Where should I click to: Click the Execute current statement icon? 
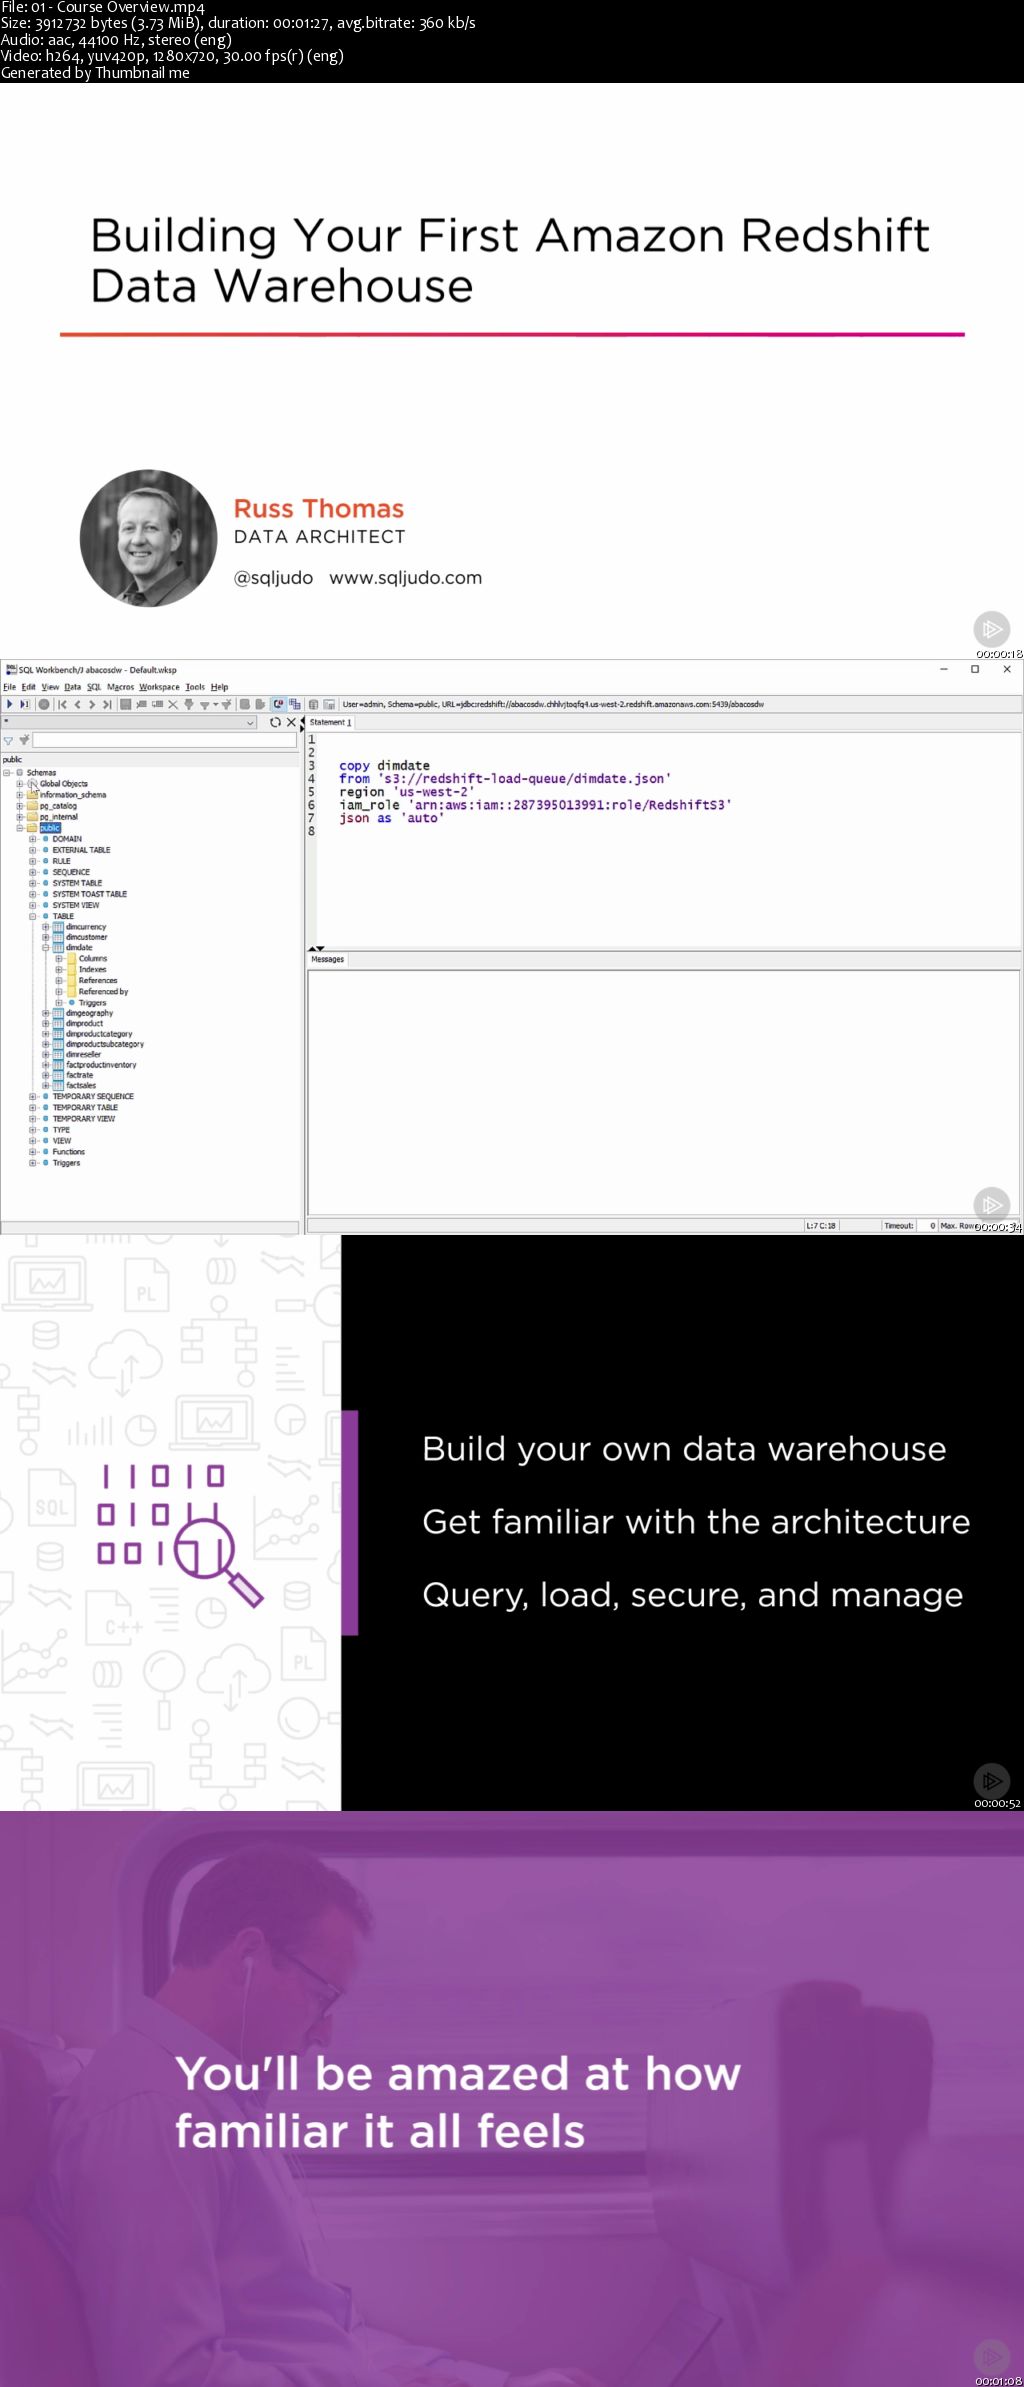tap(25, 704)
